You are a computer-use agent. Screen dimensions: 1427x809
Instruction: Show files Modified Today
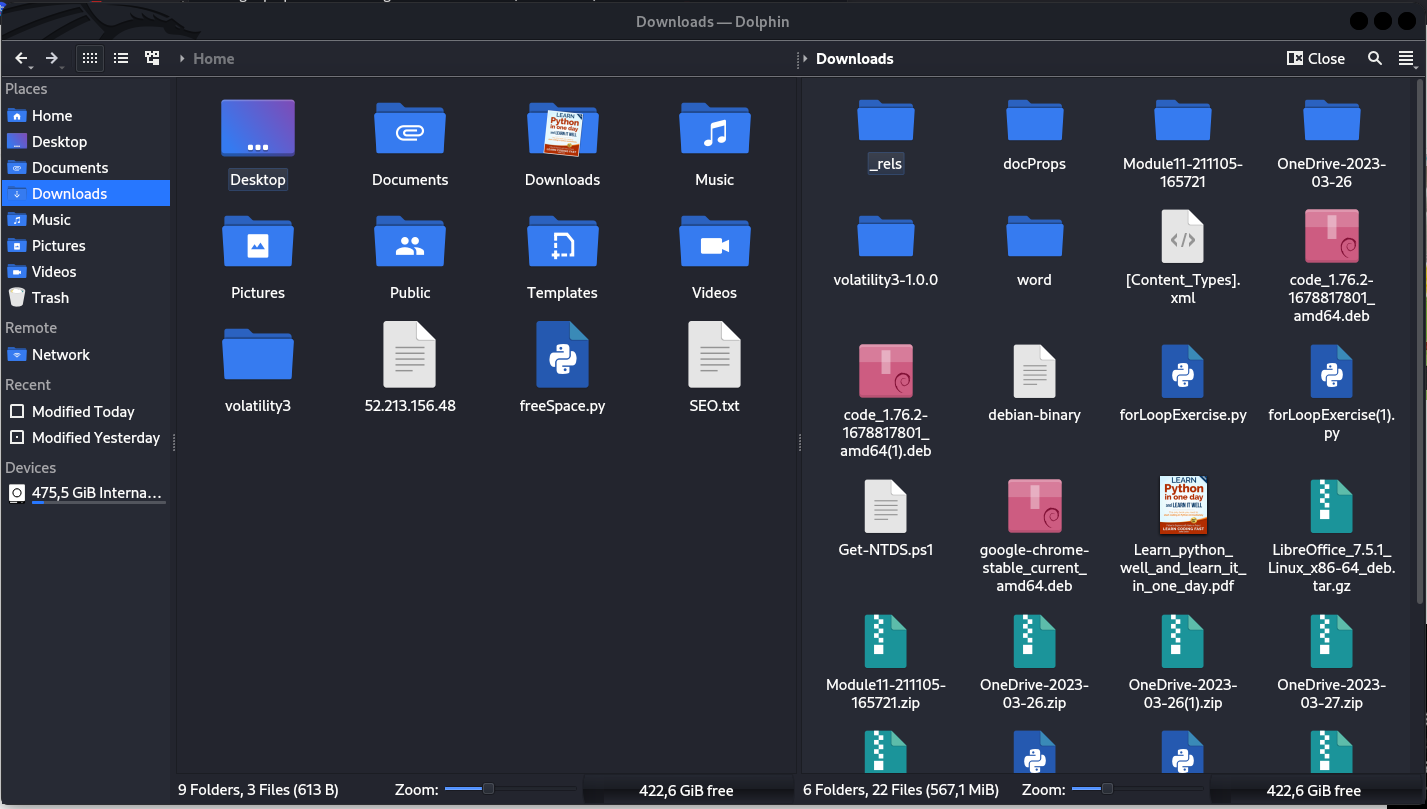tap(82, 411)
